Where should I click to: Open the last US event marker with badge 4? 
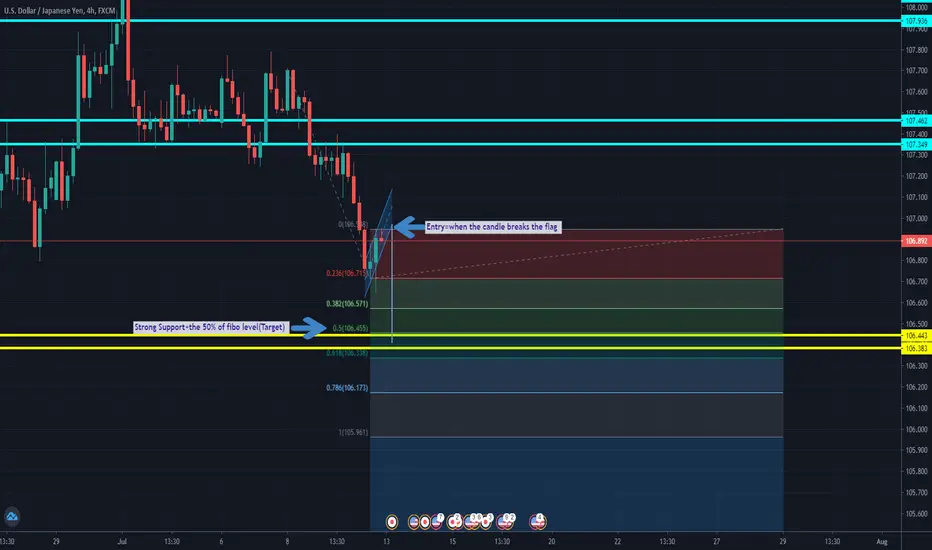click(537, 522)
